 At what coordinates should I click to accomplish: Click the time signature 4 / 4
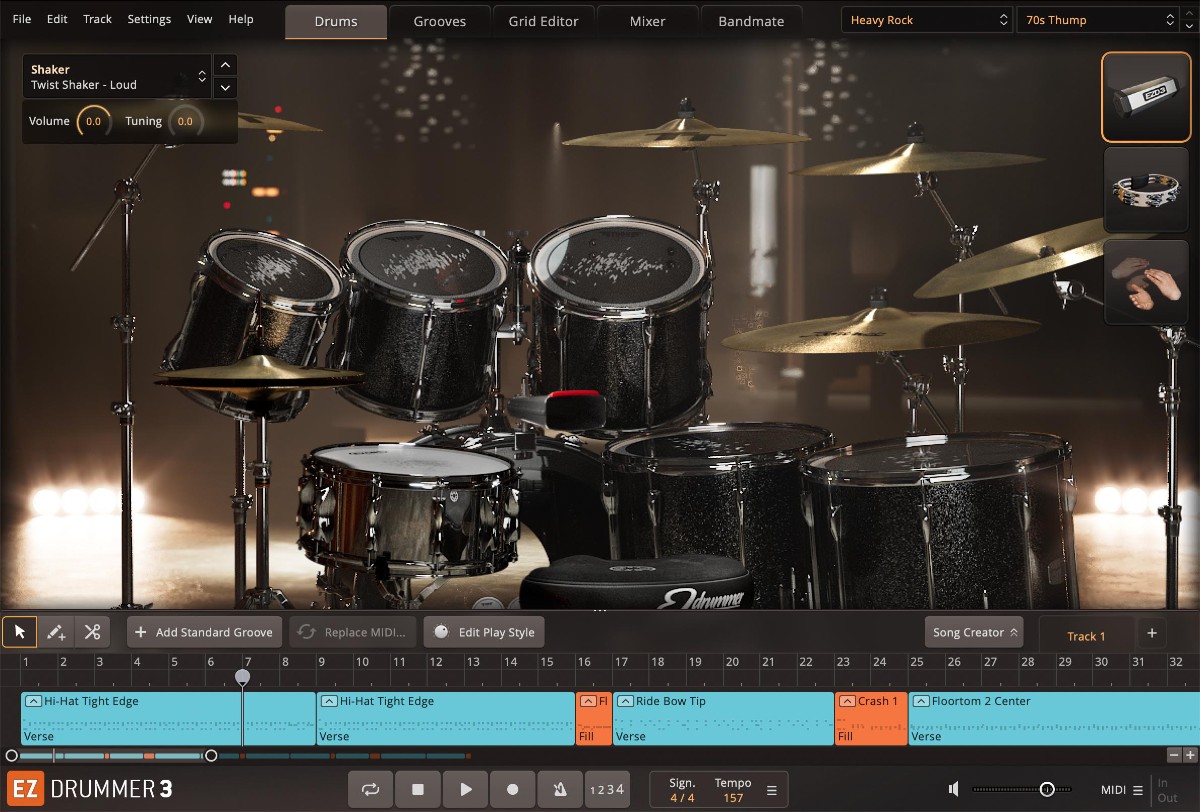(x=682, y=798)
